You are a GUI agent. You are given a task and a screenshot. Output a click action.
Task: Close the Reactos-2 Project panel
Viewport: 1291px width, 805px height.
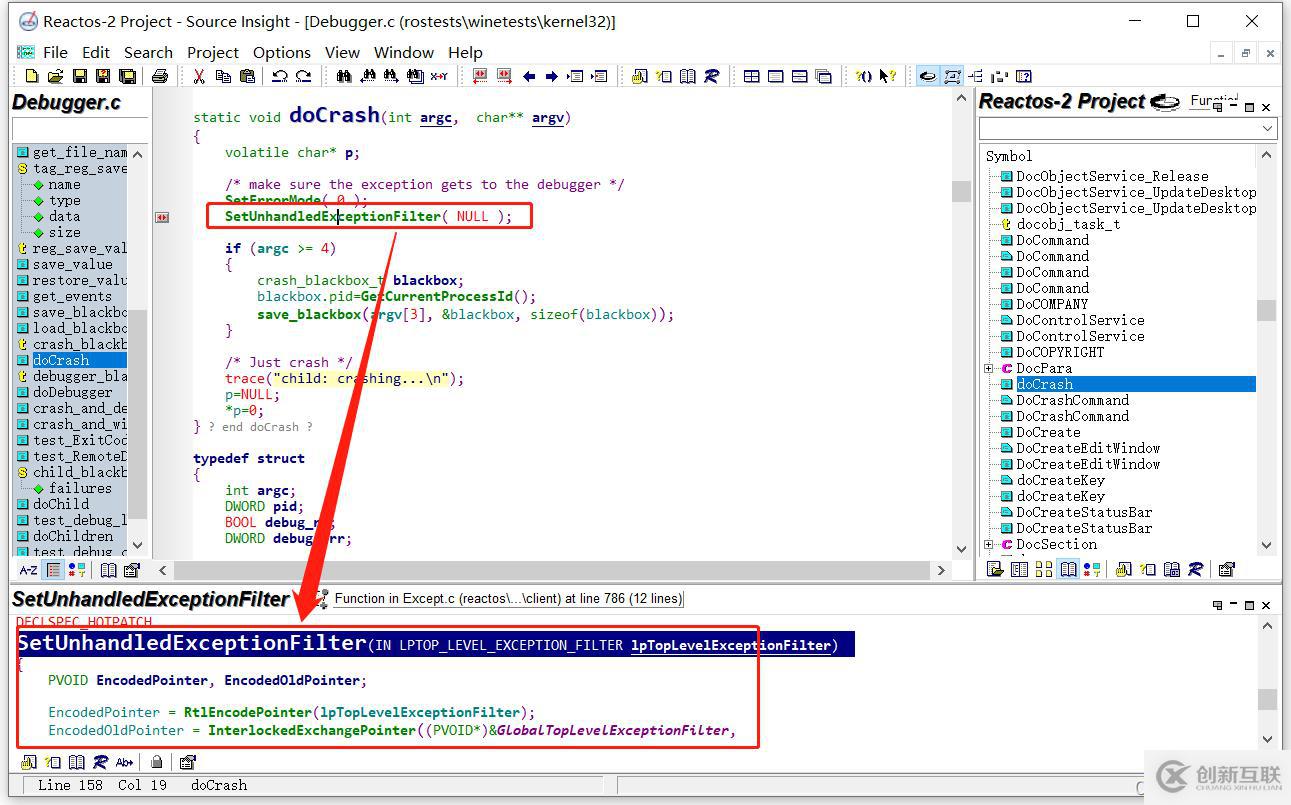click(x=1266, y=106)
